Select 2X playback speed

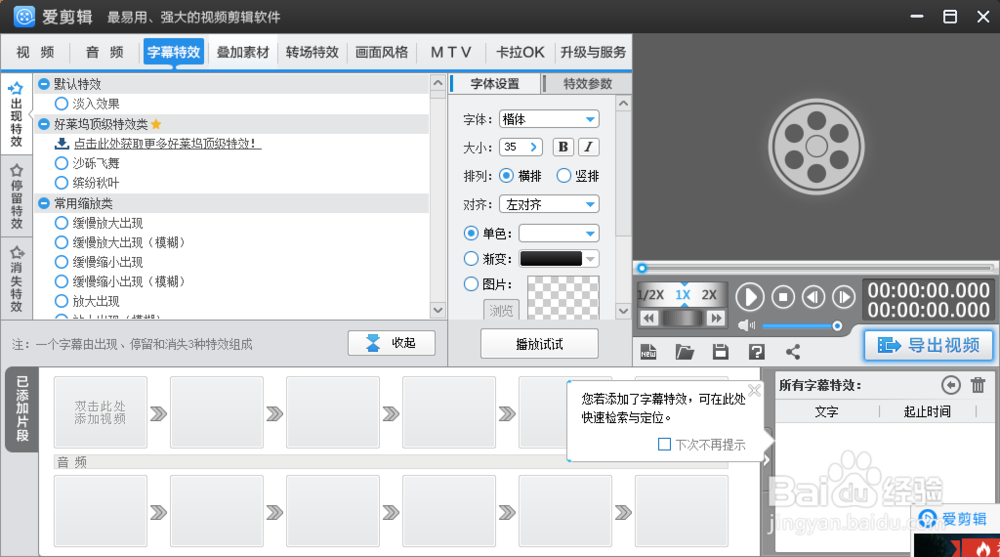pyautogui.click(x=709, y=295)
